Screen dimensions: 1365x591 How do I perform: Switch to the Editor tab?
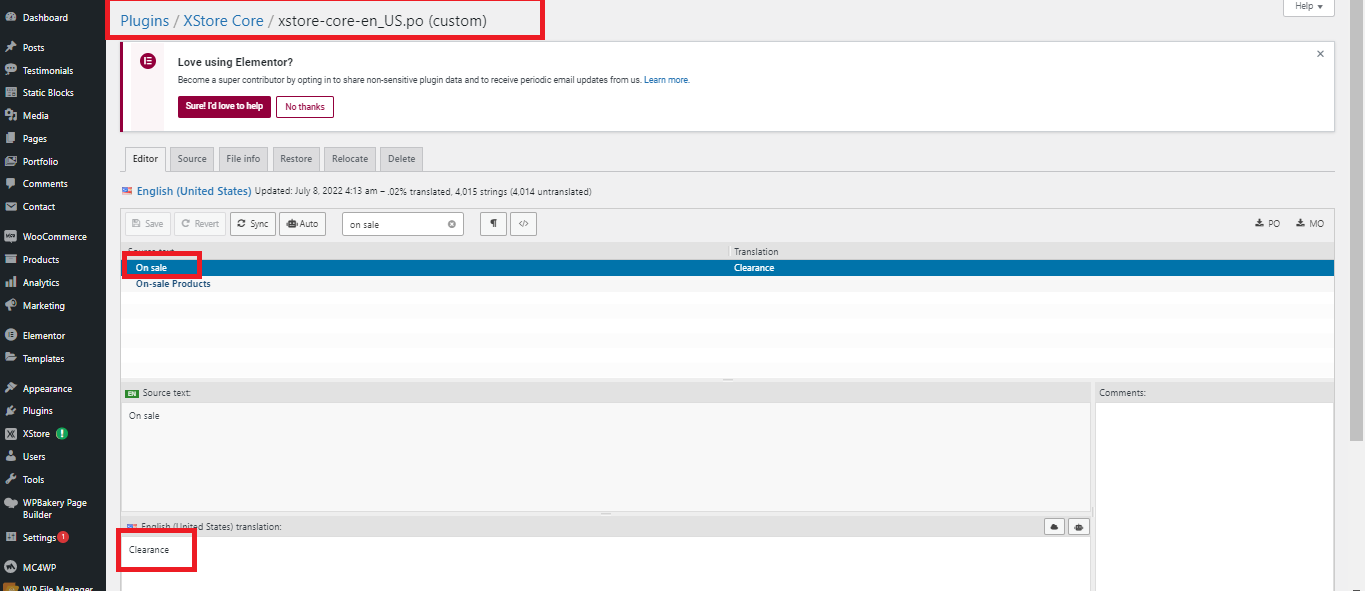[x=145, y=159]
